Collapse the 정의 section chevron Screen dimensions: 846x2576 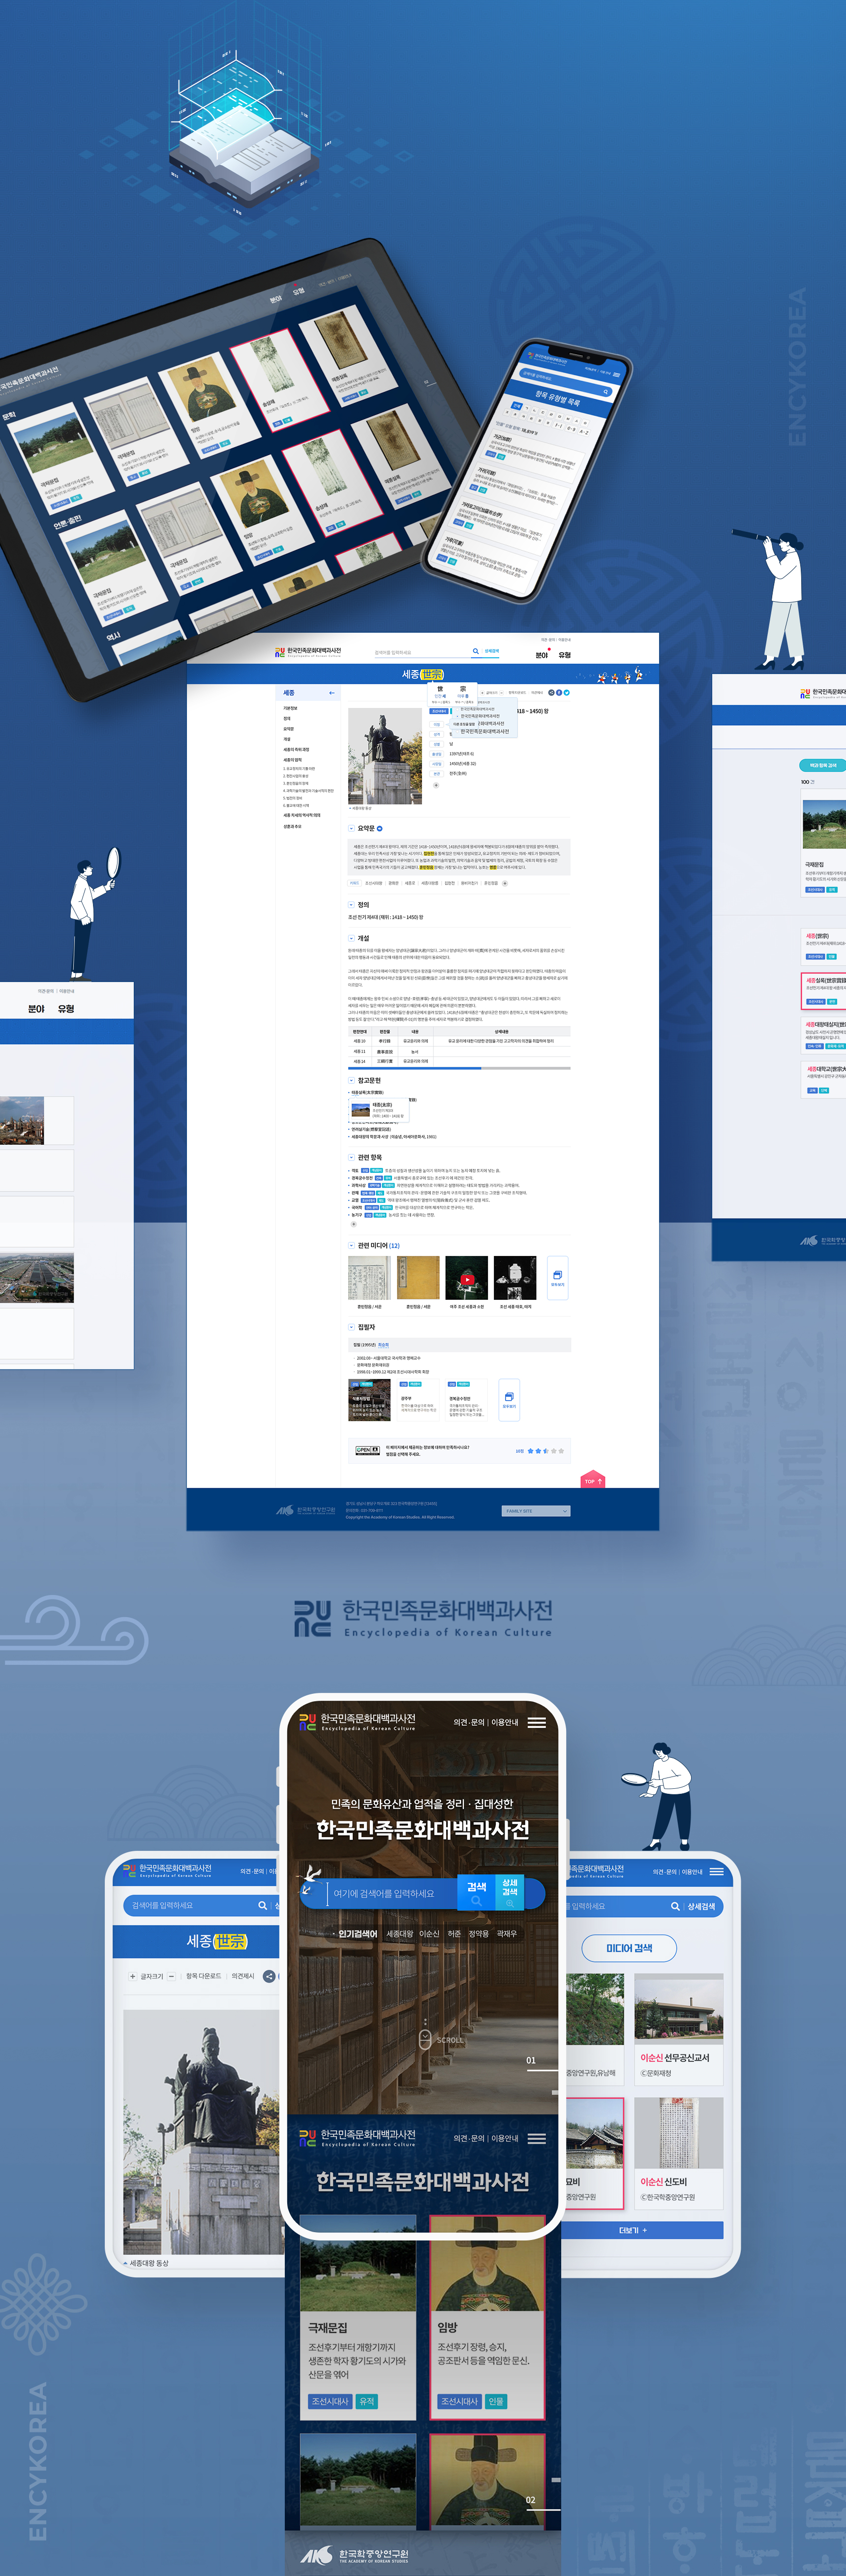(x=351, y=905)
